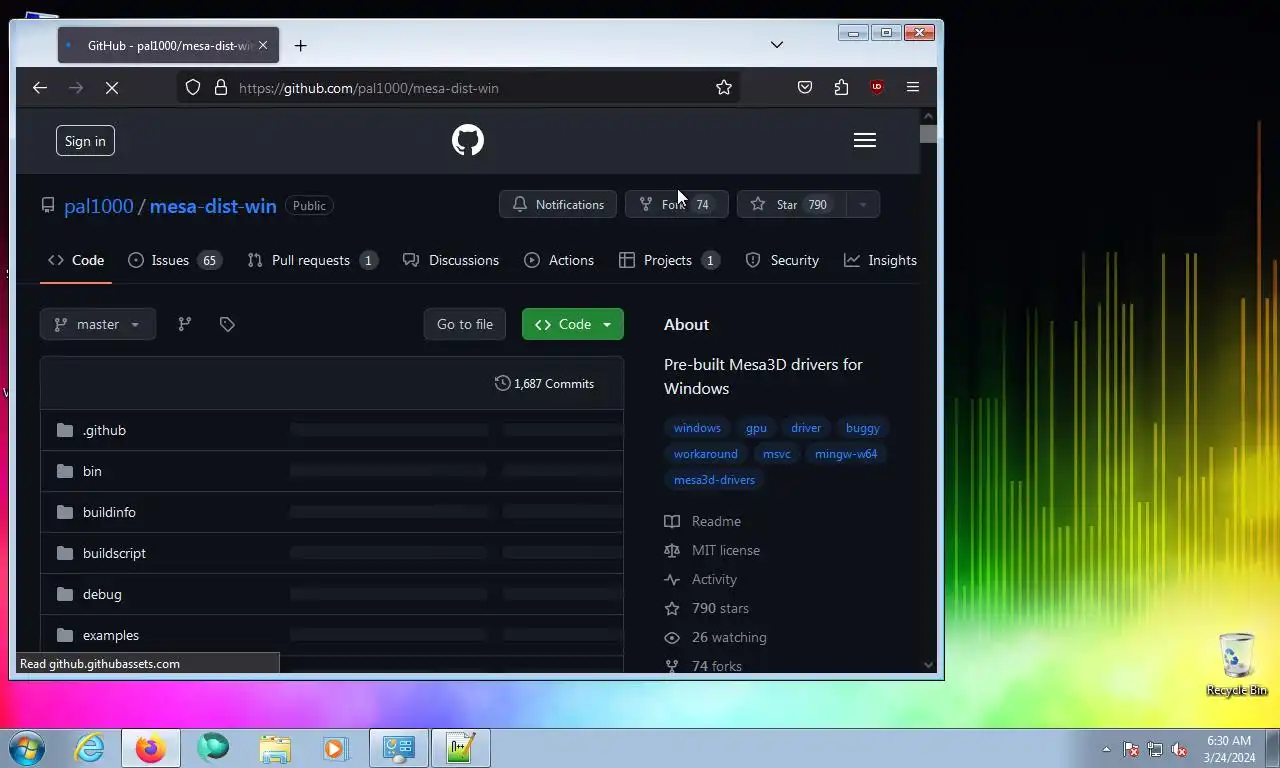
Task: Switch to the Pull requests tab
Action: (x=312, y=260)
